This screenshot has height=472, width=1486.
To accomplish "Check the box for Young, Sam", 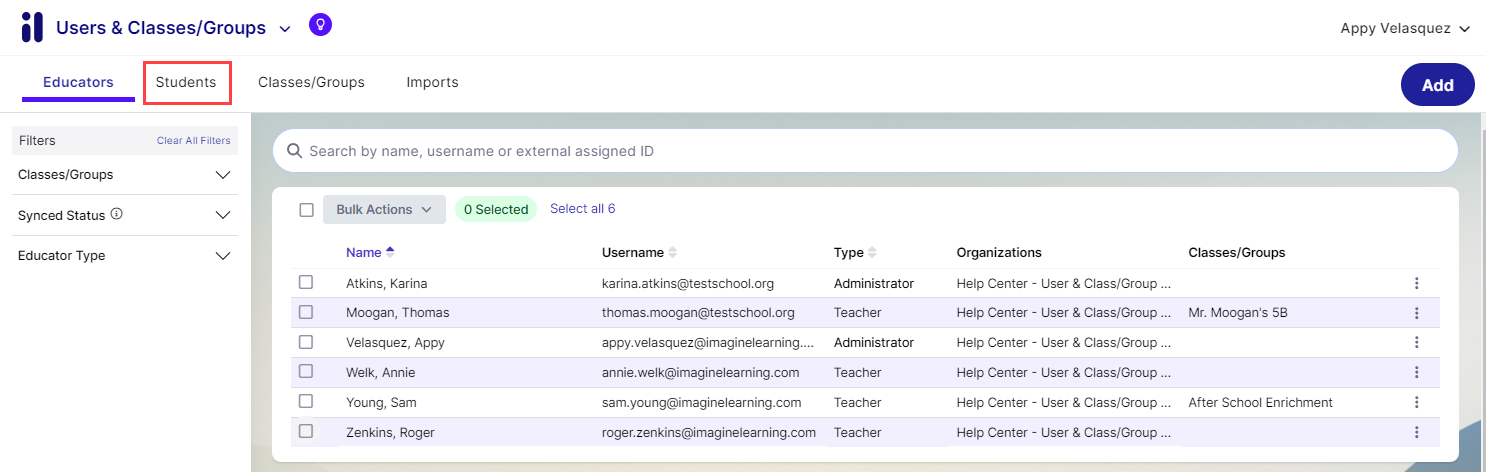I will click(x=306, y=401).
